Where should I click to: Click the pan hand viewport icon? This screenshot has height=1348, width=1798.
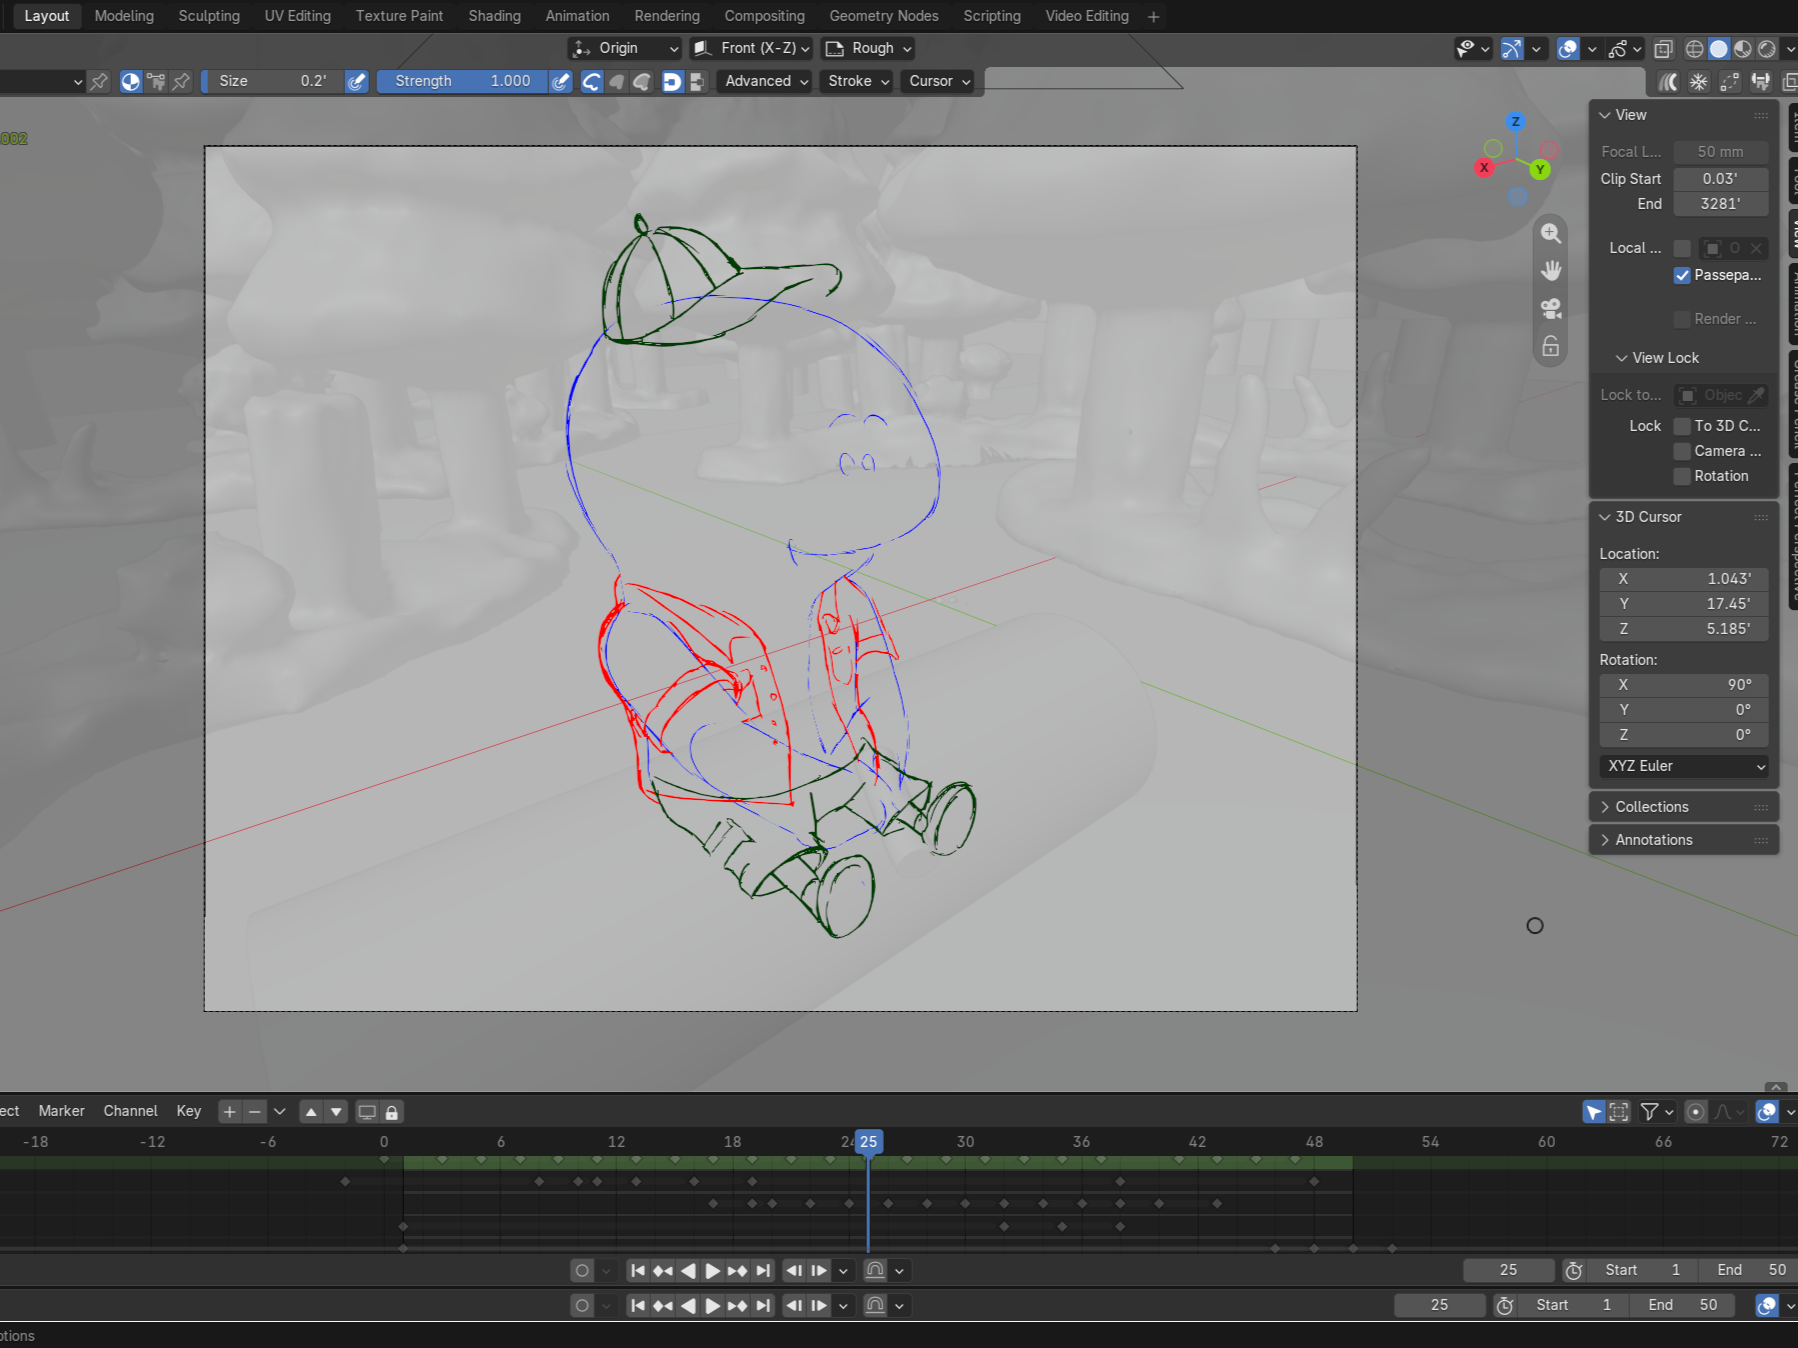[x=1550, y=271]
